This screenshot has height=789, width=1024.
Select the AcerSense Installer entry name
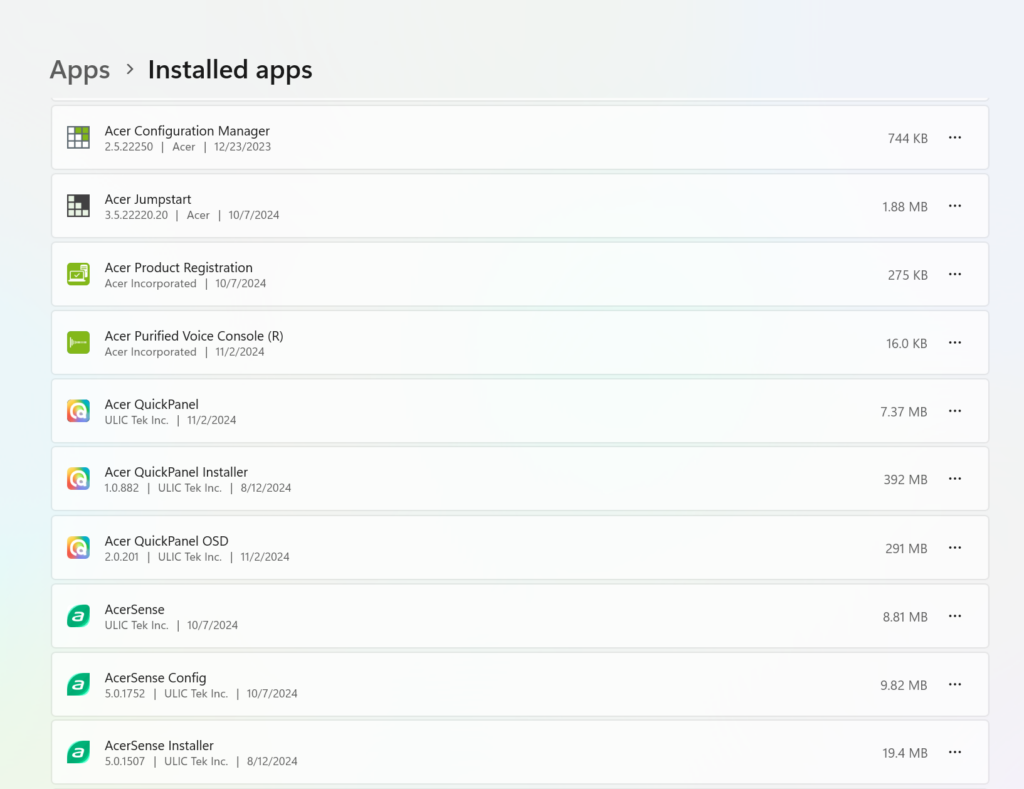159,745
